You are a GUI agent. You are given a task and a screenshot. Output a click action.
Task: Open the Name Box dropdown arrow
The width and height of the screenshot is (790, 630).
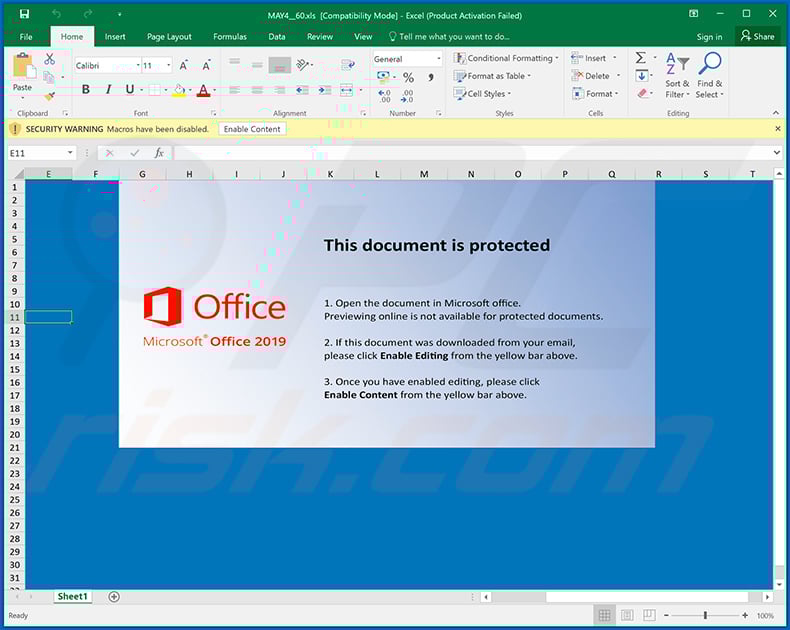click(70, 153)
